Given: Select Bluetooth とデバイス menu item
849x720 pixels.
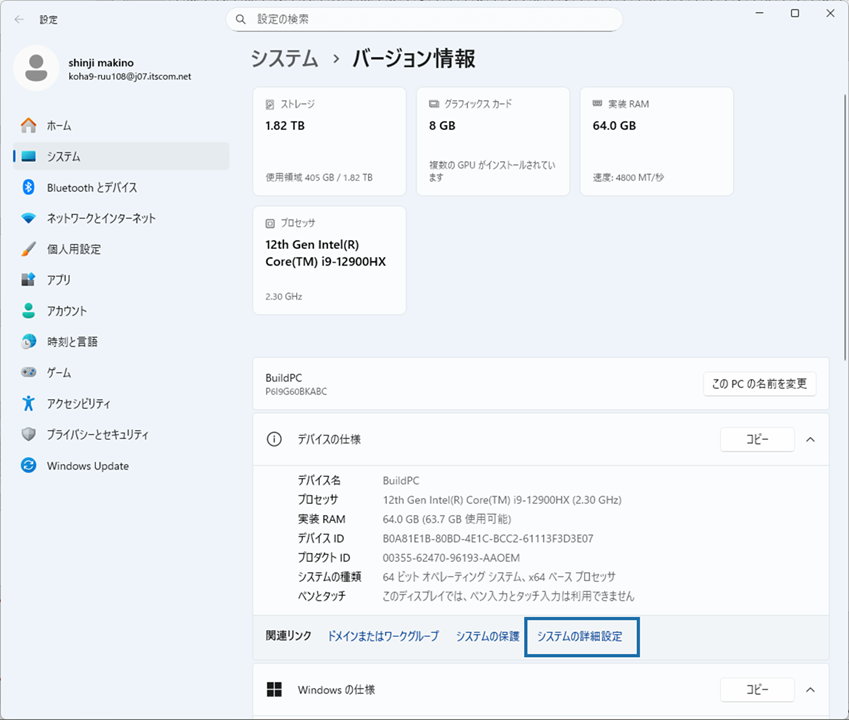Looking at the screenshot, I should pos(121,187).
